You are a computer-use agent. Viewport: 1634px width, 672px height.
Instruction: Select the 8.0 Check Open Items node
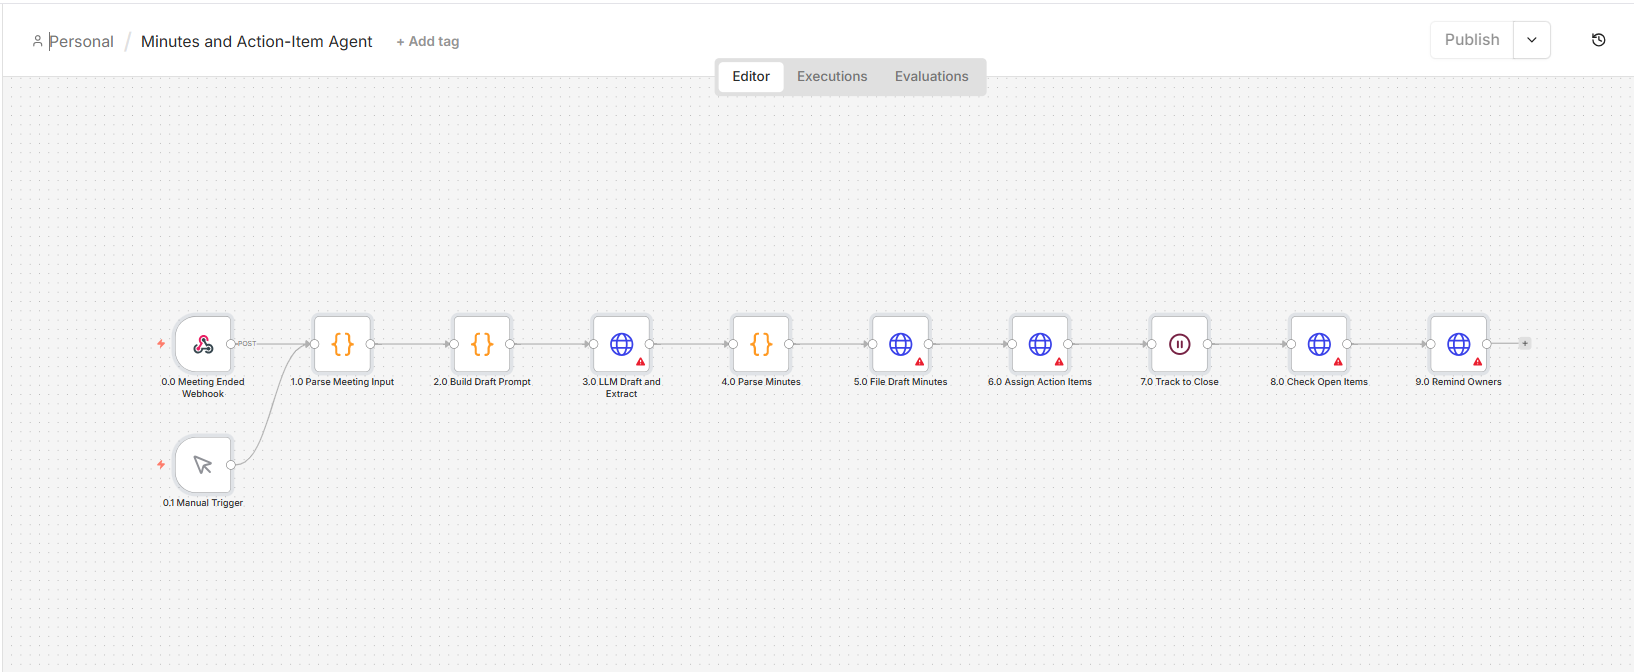(x=1319, y=344)
